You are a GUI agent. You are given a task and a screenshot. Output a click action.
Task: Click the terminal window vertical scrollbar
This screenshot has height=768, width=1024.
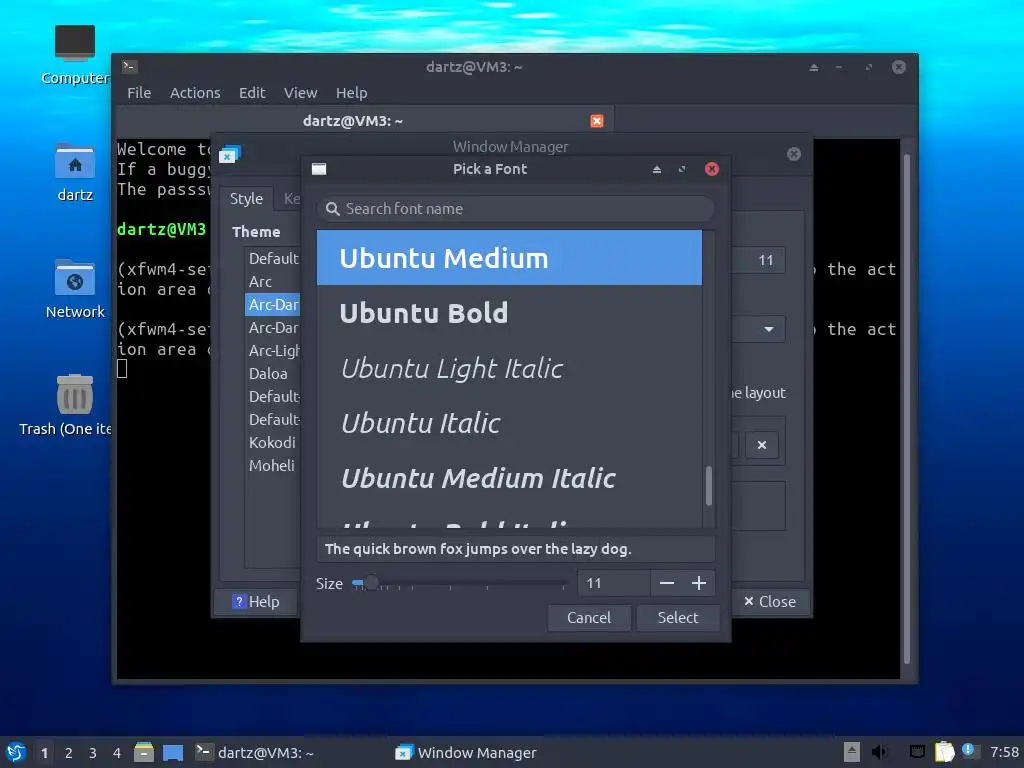(906, 408)
